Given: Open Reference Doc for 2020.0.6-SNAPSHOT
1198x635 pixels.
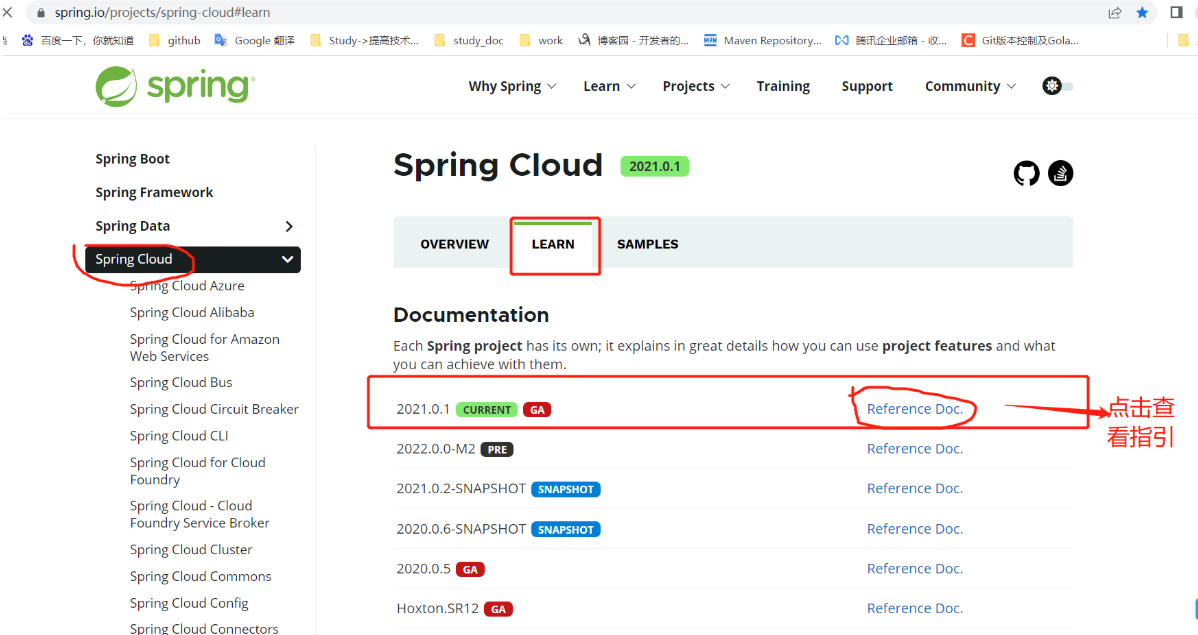Looking at the screenshot, I should click(915, 529).
